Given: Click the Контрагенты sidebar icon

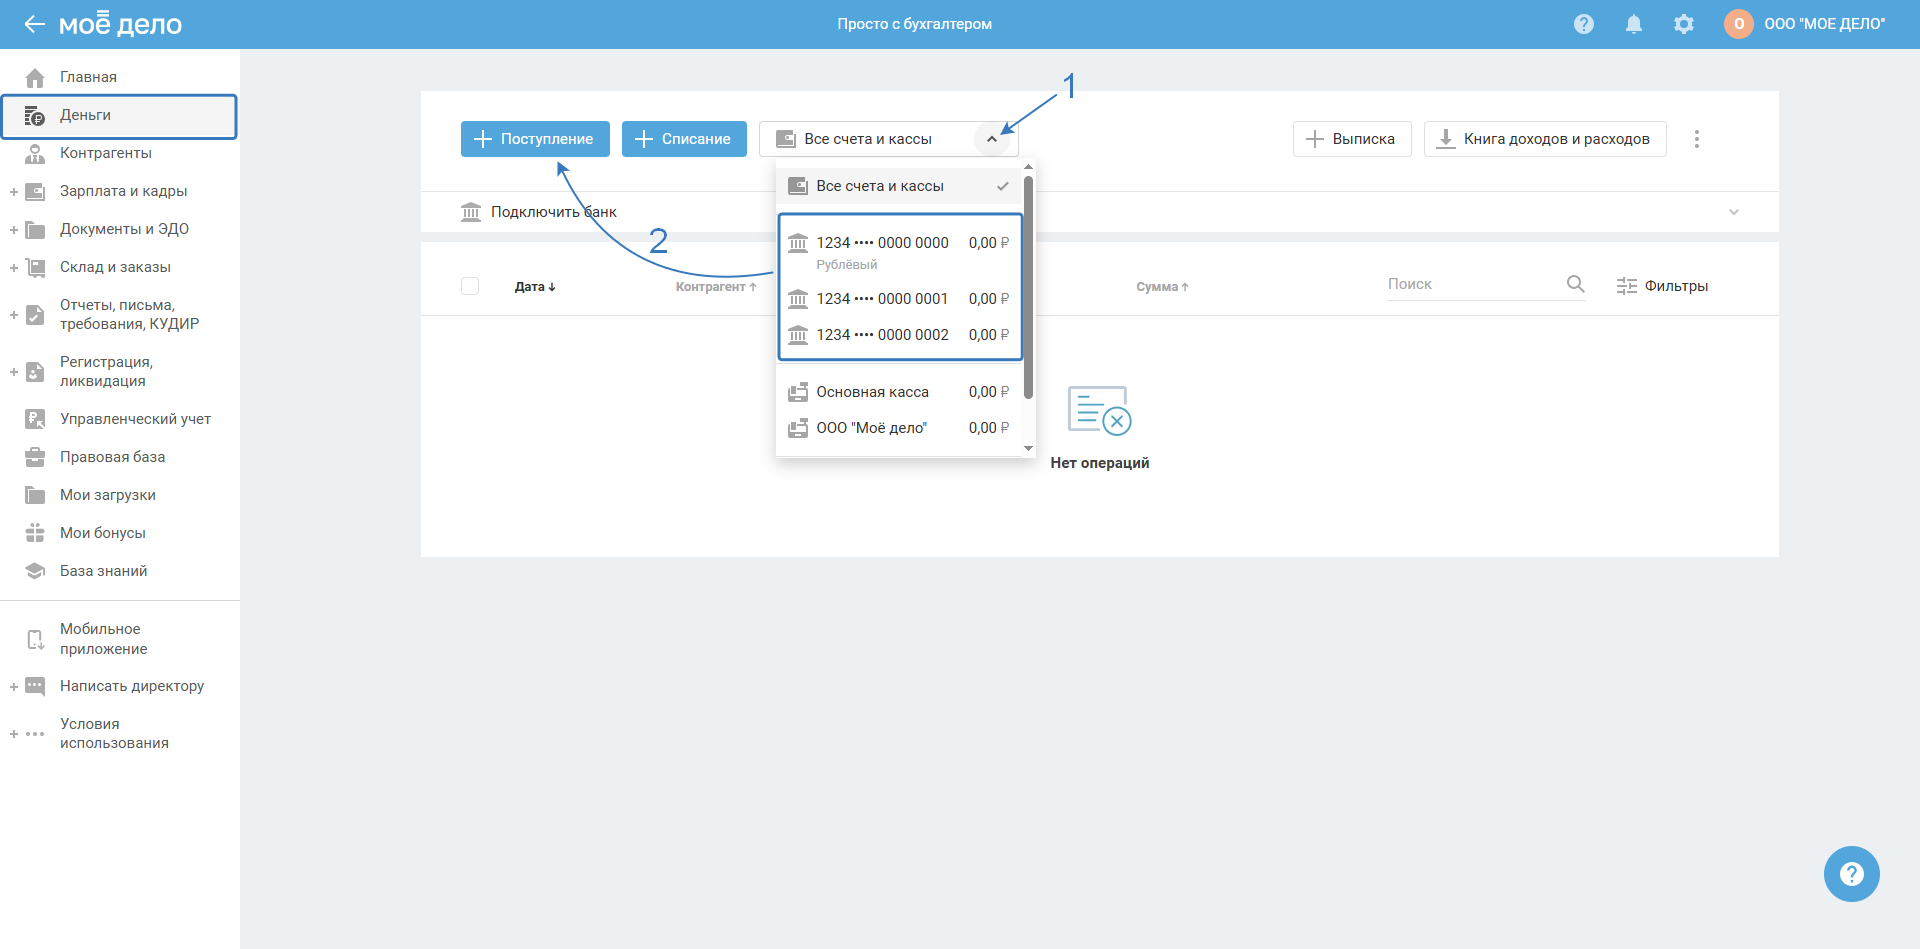Looking at the screenshot, I should pos(35,153).
